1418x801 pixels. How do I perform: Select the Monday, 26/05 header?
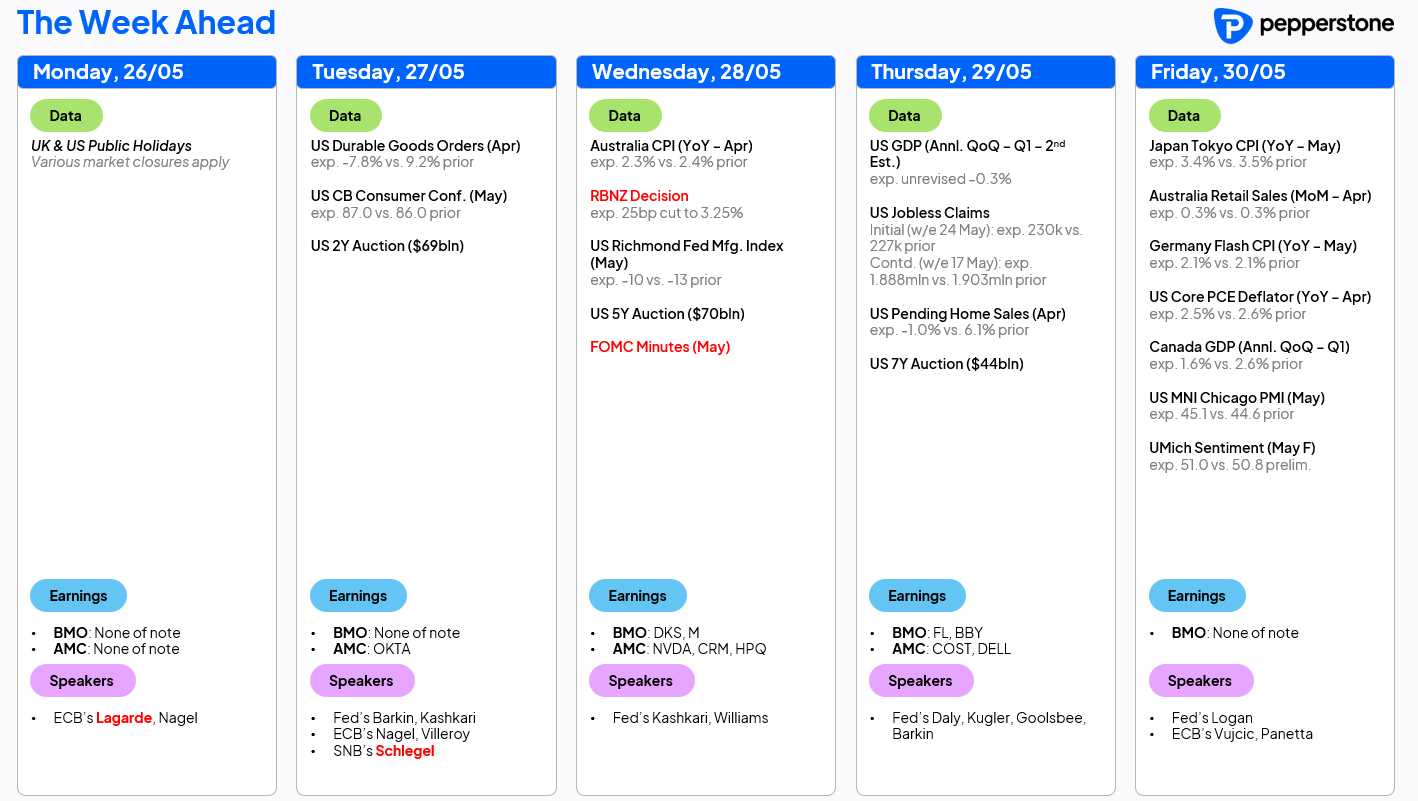coord(147,72)
